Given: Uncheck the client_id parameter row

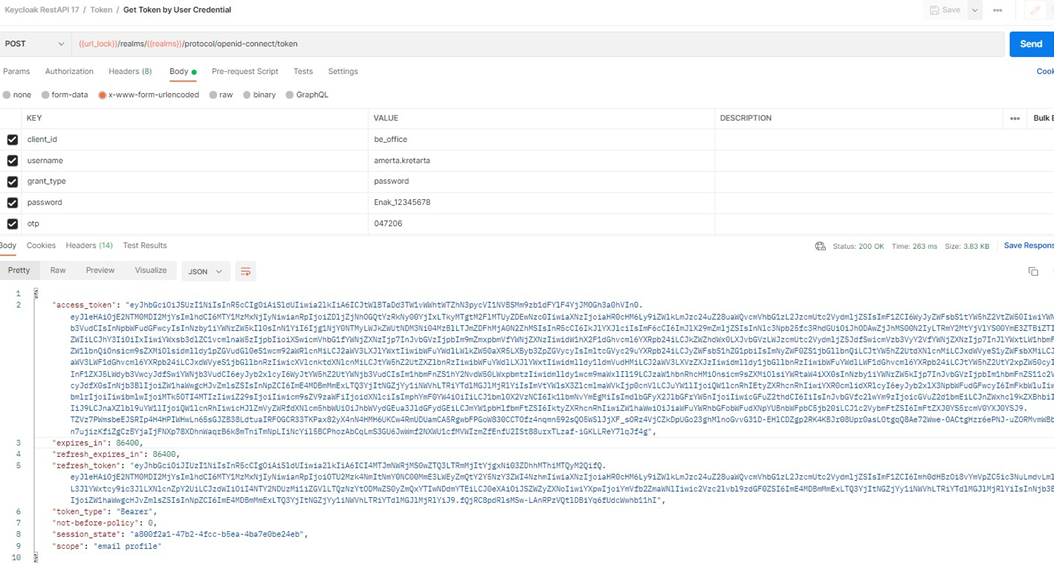Looking at the screenshot, I should tap(12, 139).
